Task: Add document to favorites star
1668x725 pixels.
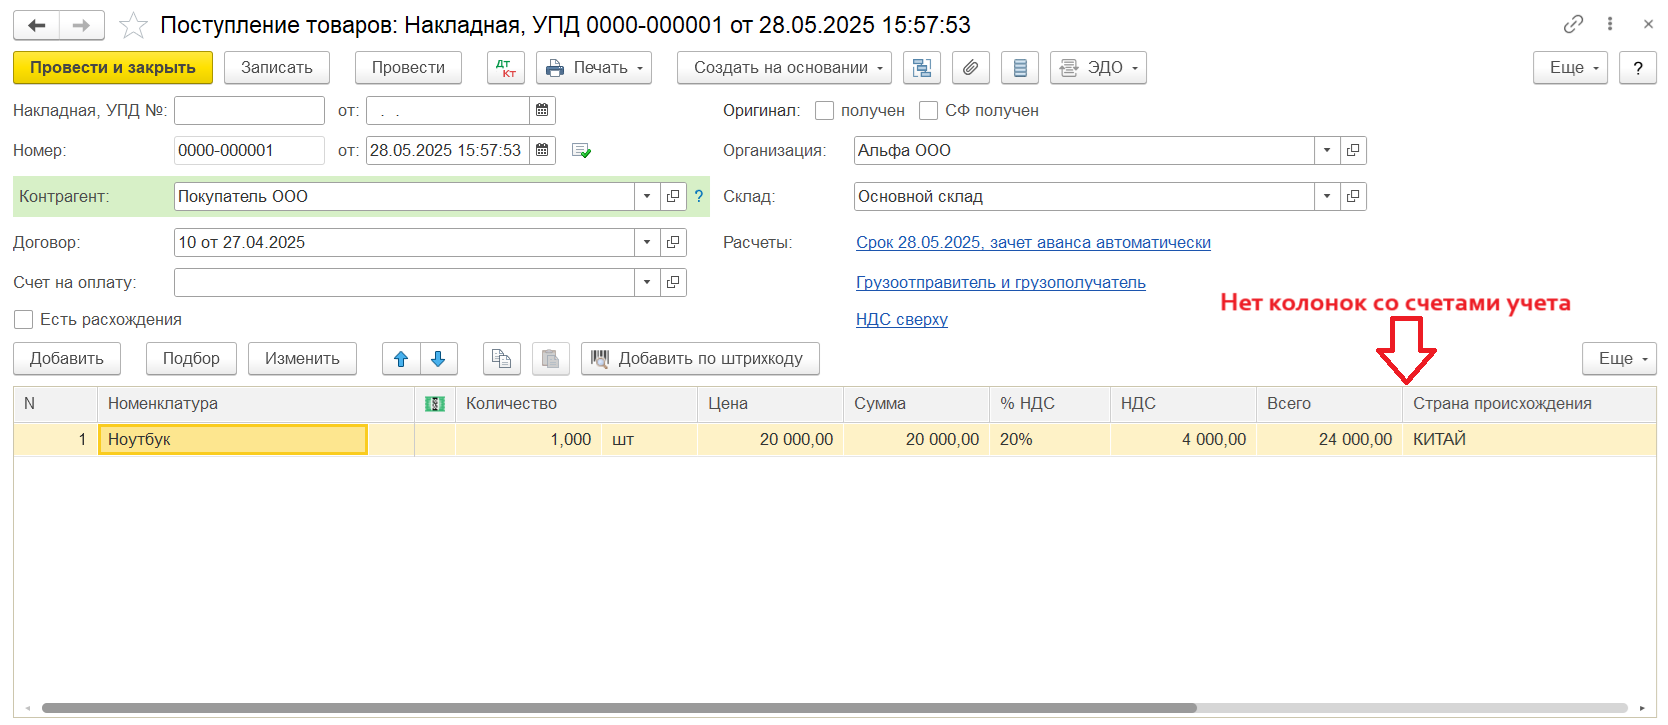Action: pos(133,25)
